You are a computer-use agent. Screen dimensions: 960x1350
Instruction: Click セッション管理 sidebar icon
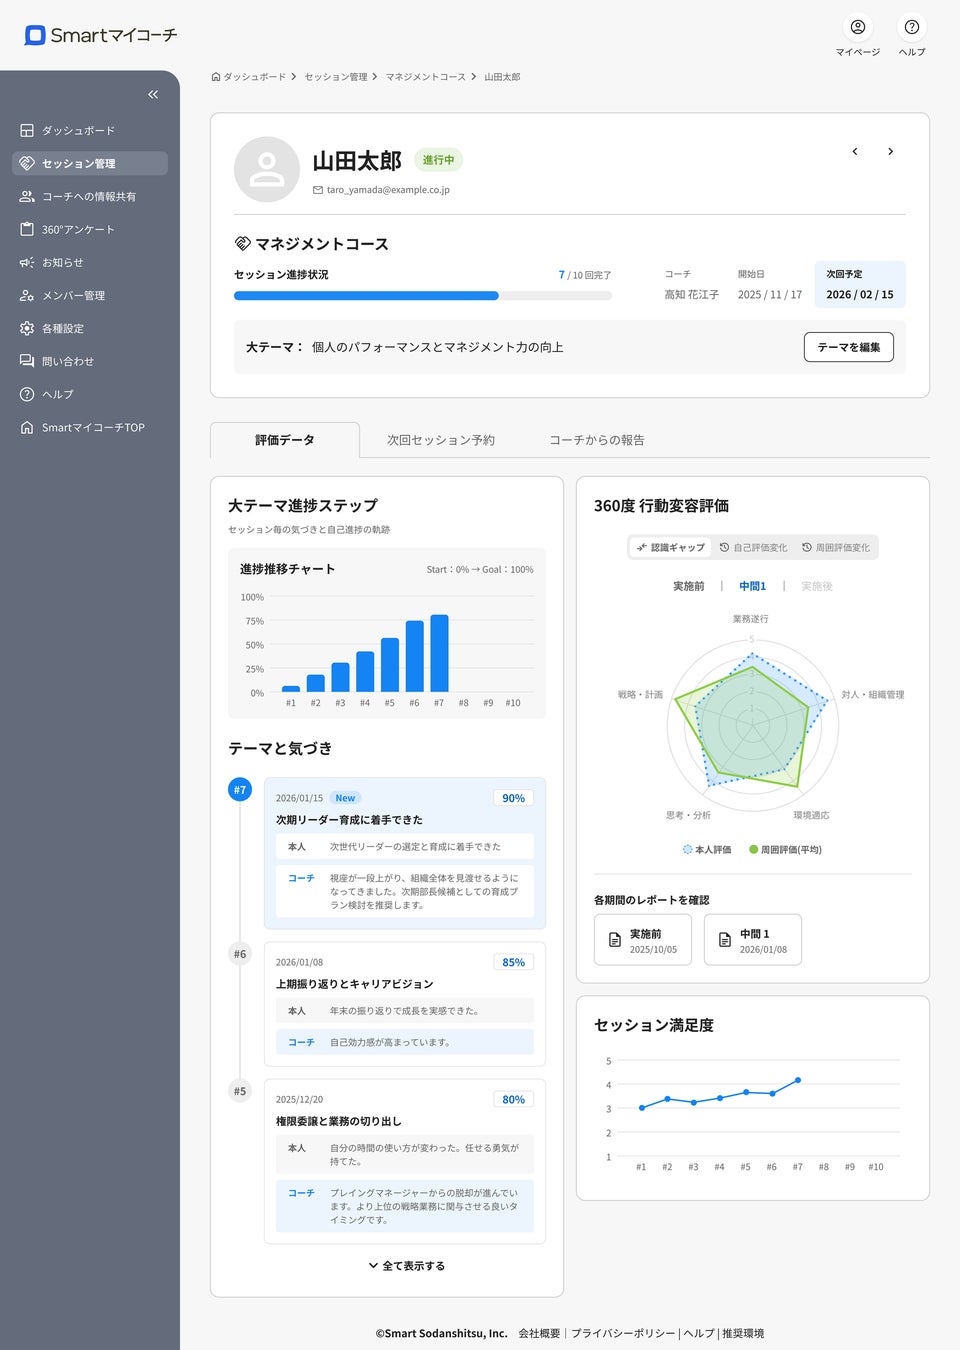[x=27, y=163]
